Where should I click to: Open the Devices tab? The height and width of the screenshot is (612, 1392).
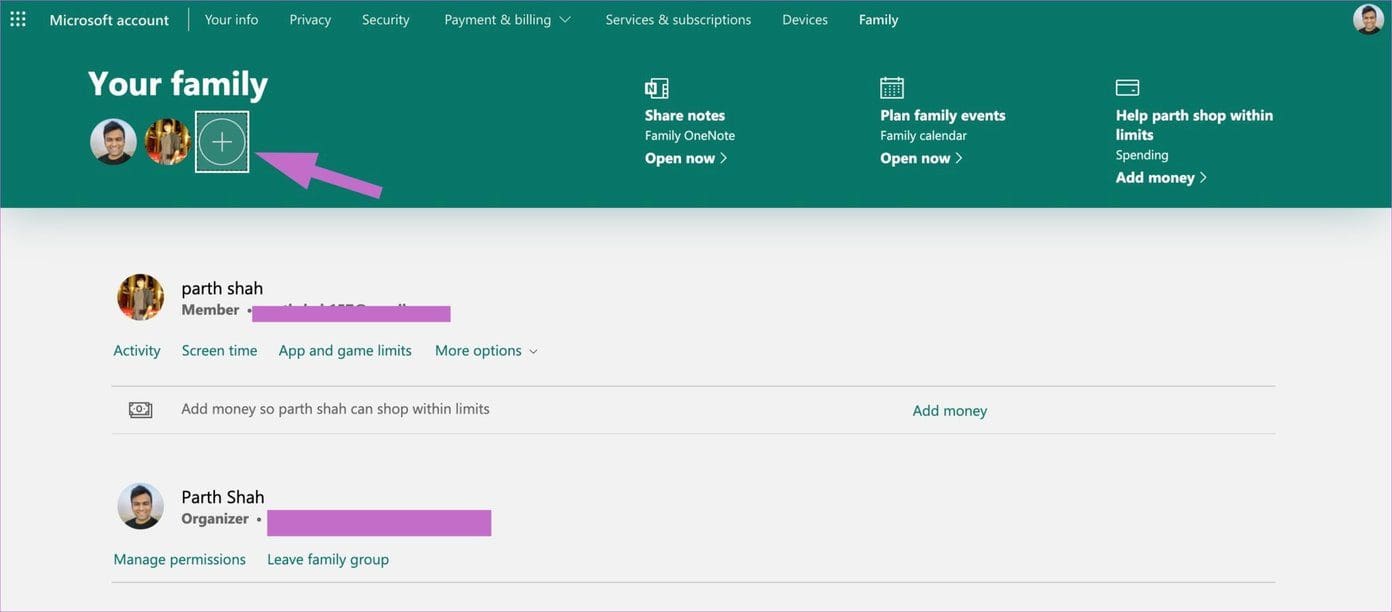(805, 20)
